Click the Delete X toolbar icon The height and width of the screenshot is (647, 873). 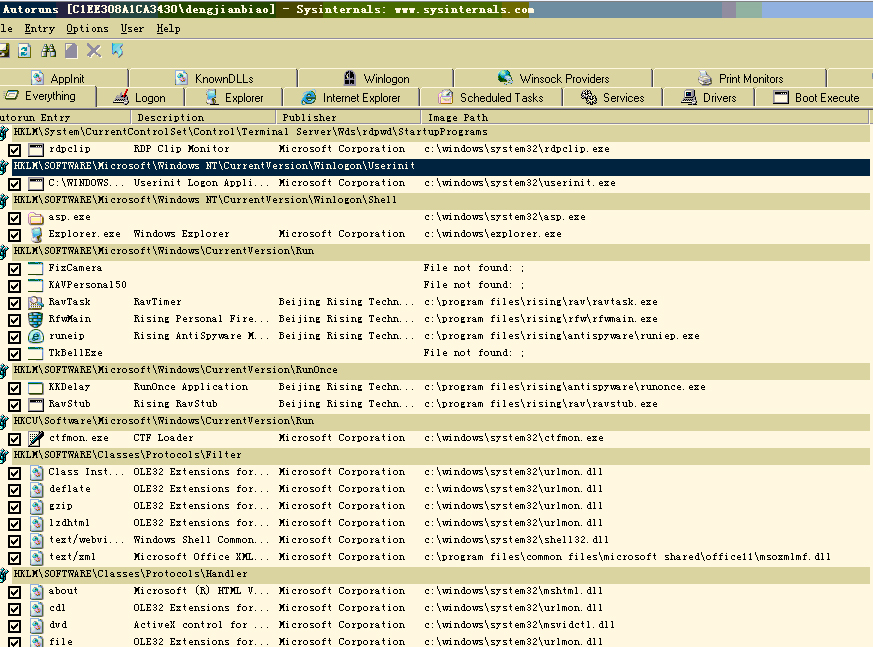coord(94,50)
